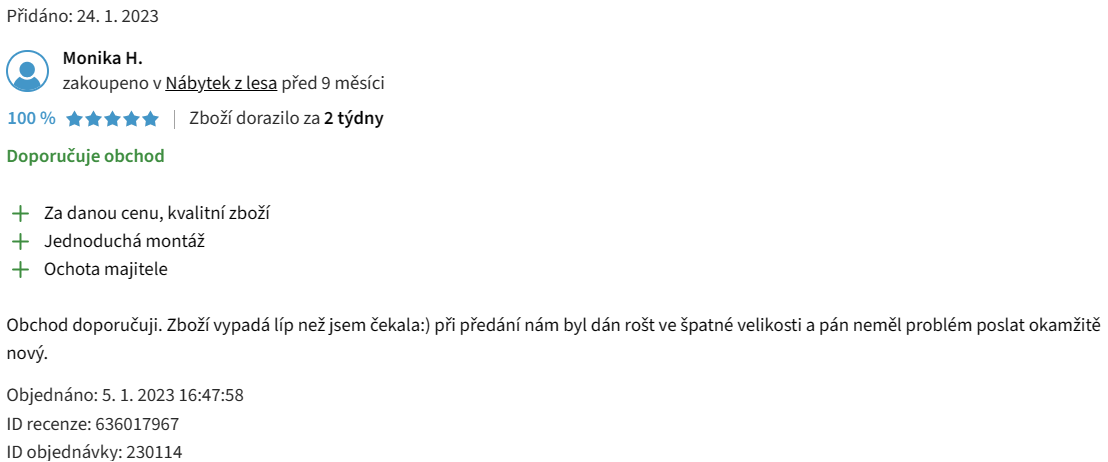Click the third blue rating star

pyautogui.click(x=112, y=119)
